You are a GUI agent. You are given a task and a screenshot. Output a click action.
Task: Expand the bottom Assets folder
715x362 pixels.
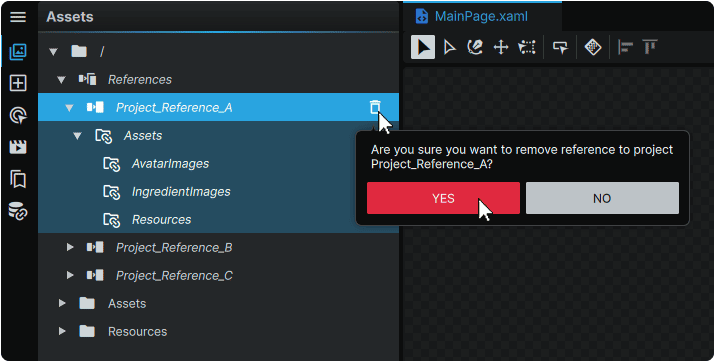point(62,303)
